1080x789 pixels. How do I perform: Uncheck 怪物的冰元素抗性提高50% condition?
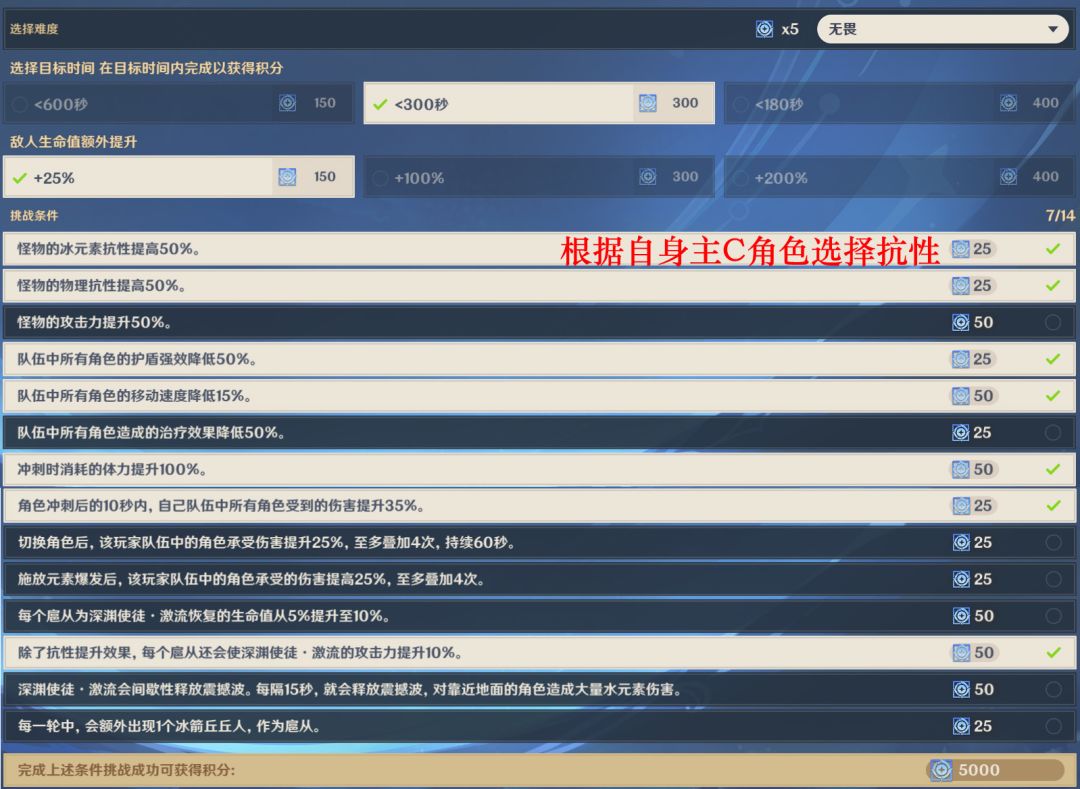pos(1052,249)
